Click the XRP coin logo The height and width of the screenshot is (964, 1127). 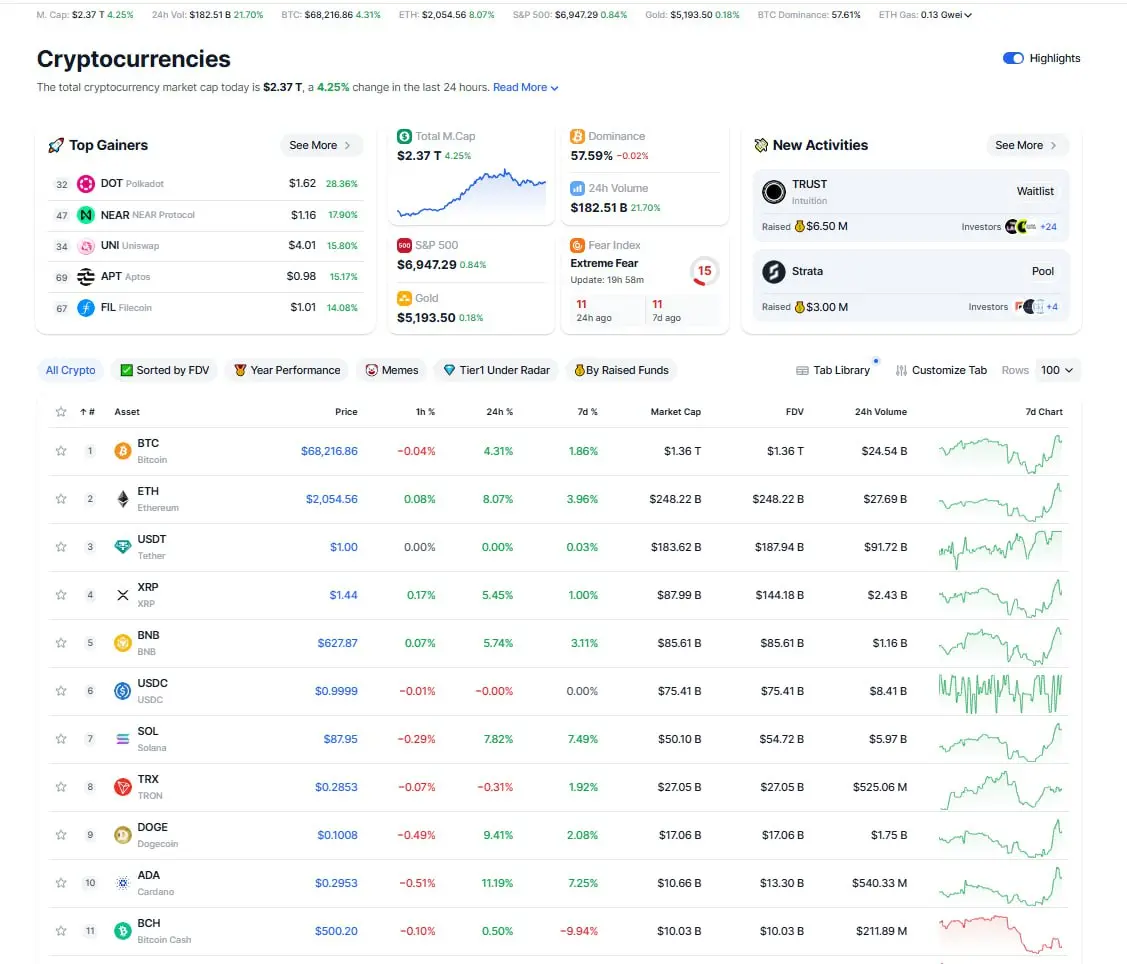tap(123, 595)
